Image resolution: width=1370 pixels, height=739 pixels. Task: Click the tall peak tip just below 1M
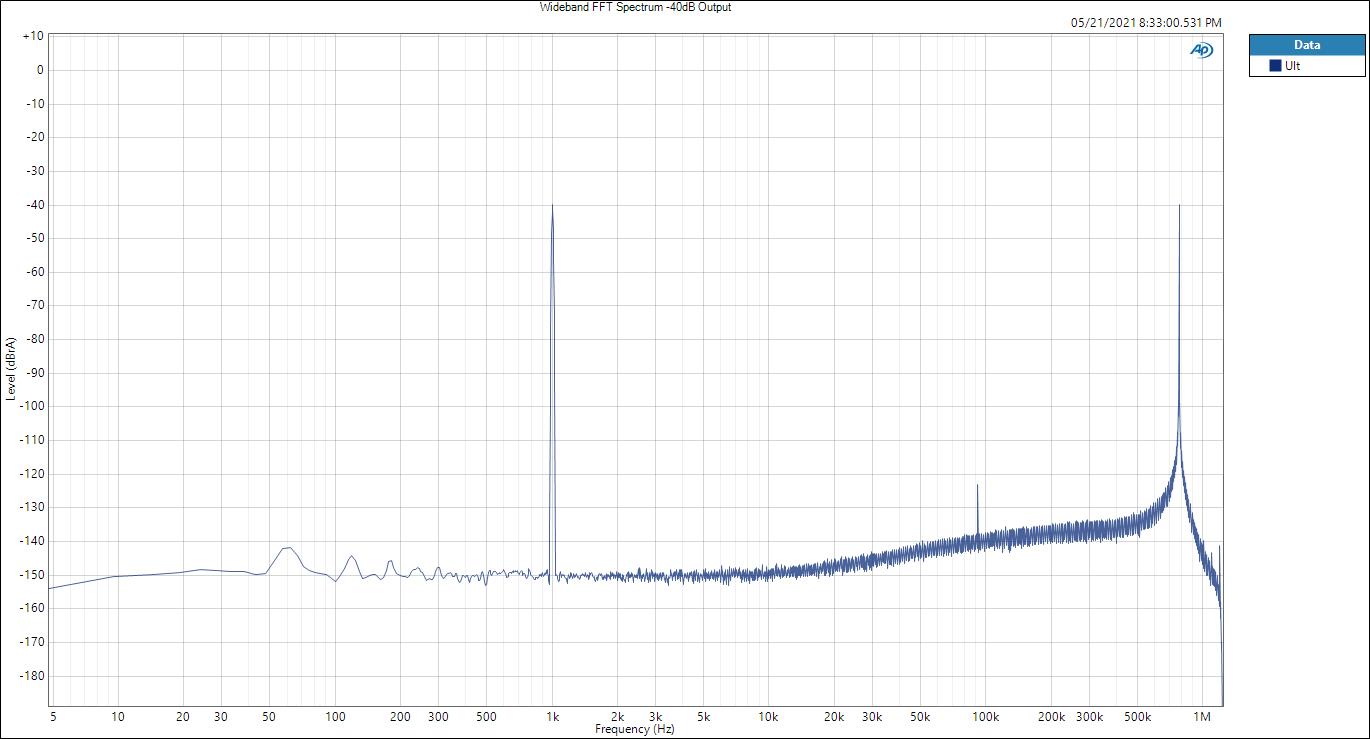point(1180,206)
